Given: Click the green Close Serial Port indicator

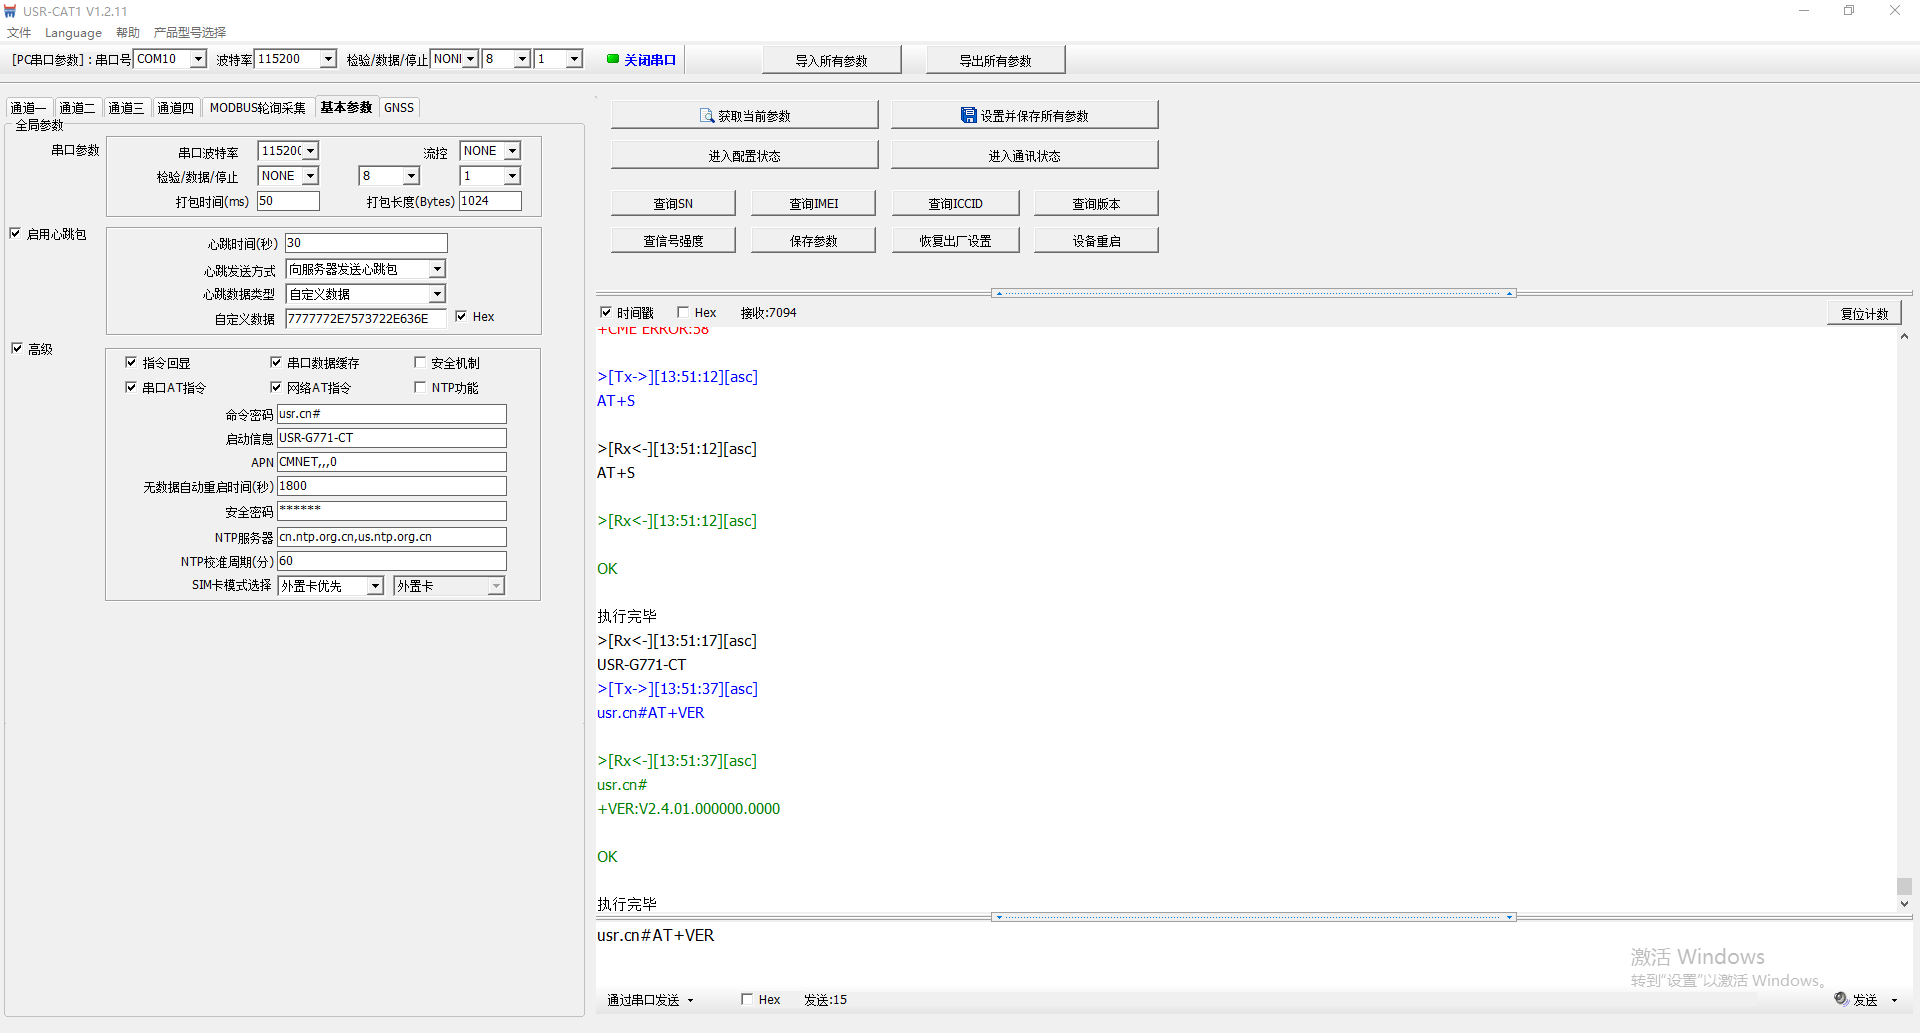Looking at the screenshot, I should [613, 59].
